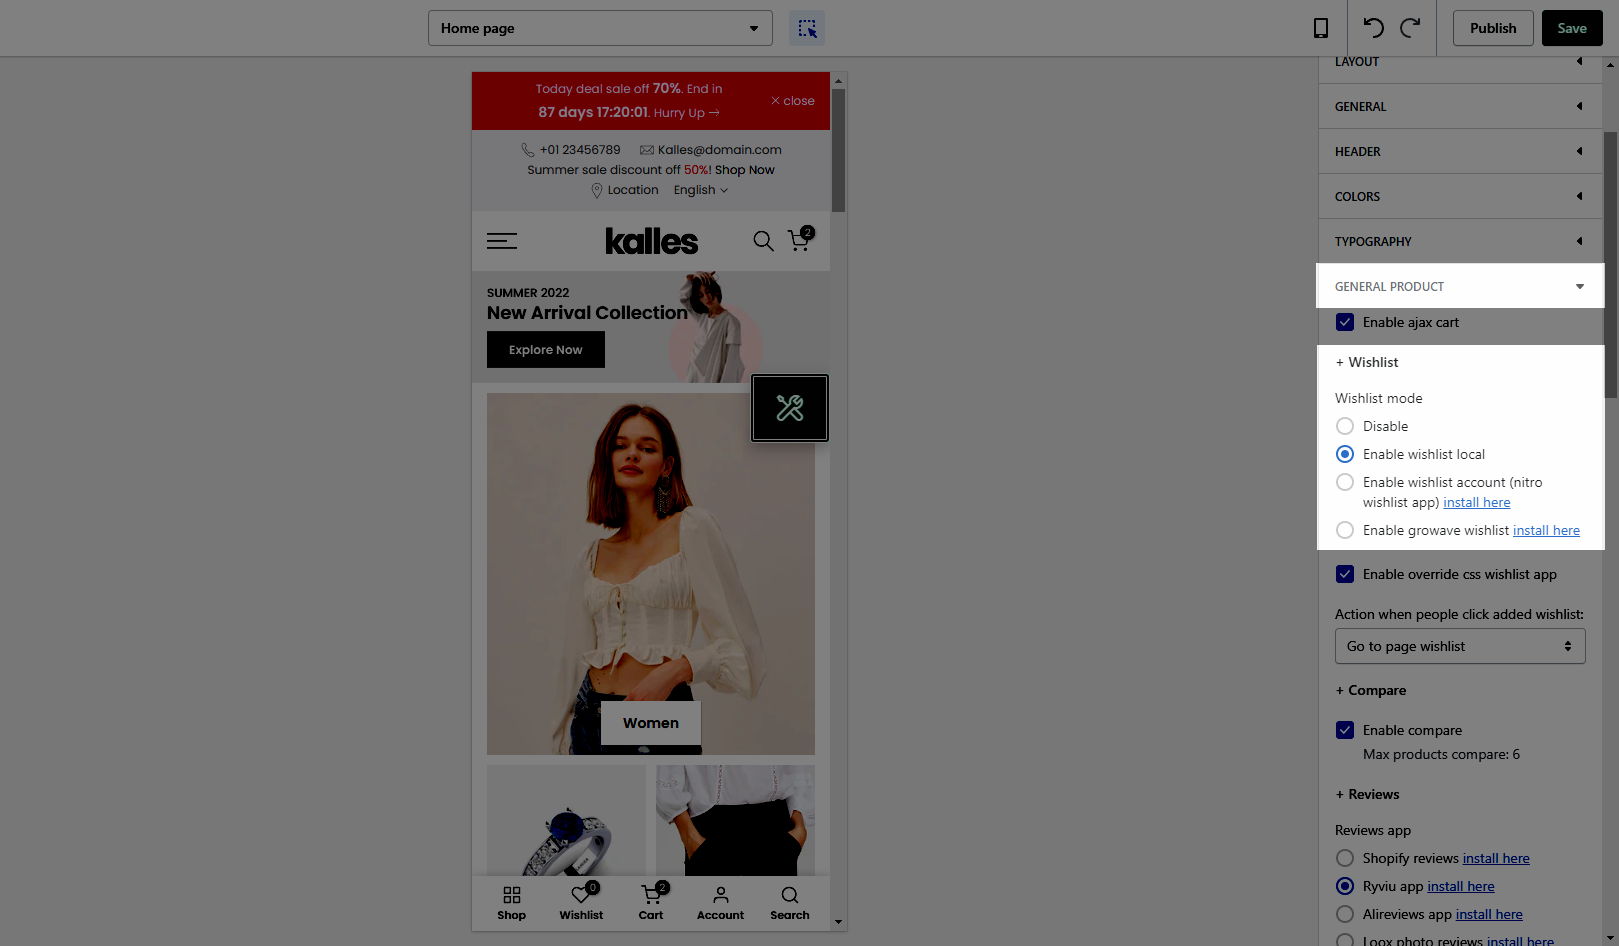
Task: Click the Location pin link
Action: tap(625, 190)
